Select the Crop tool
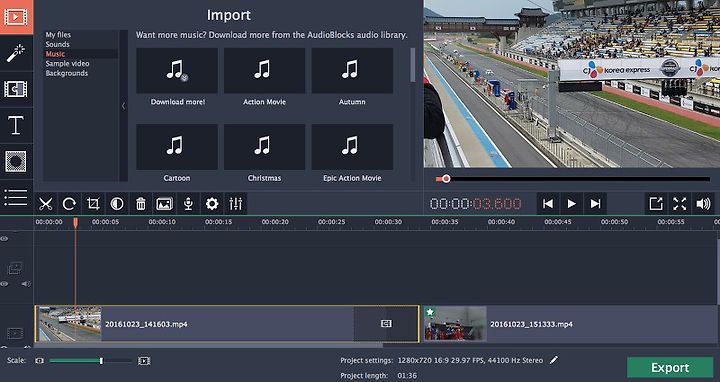The image size is (720, 382). pos(93,204)
